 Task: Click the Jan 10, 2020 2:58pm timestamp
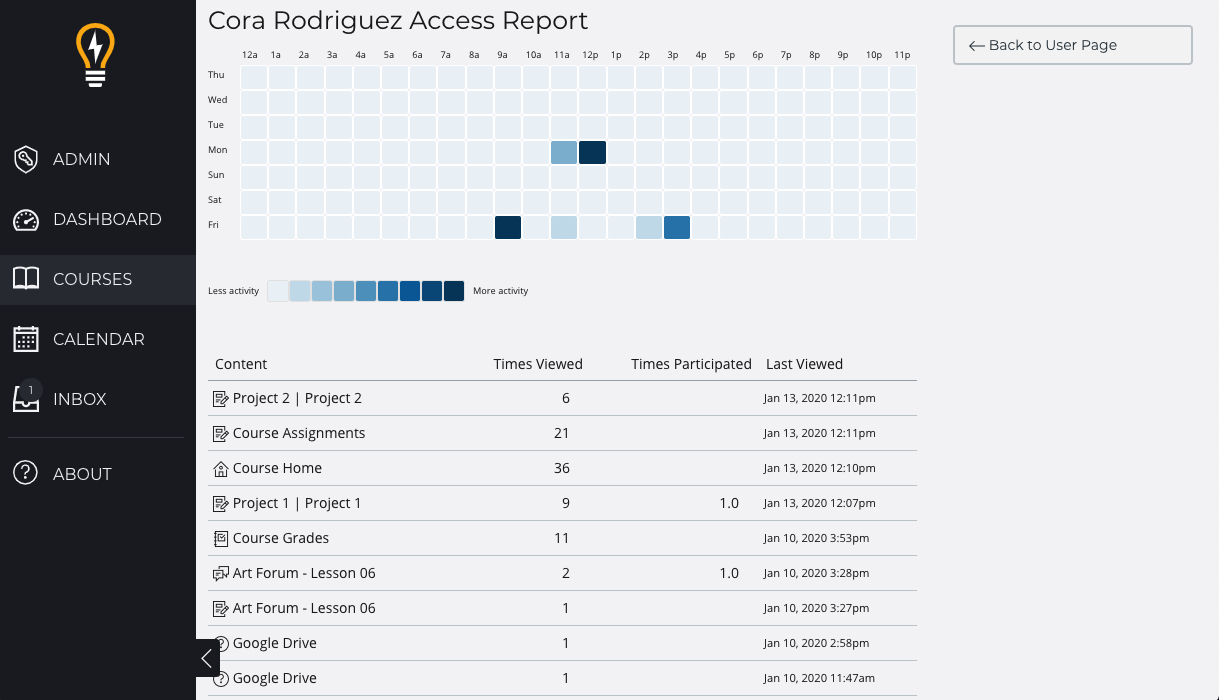click(x=816, y=643)
